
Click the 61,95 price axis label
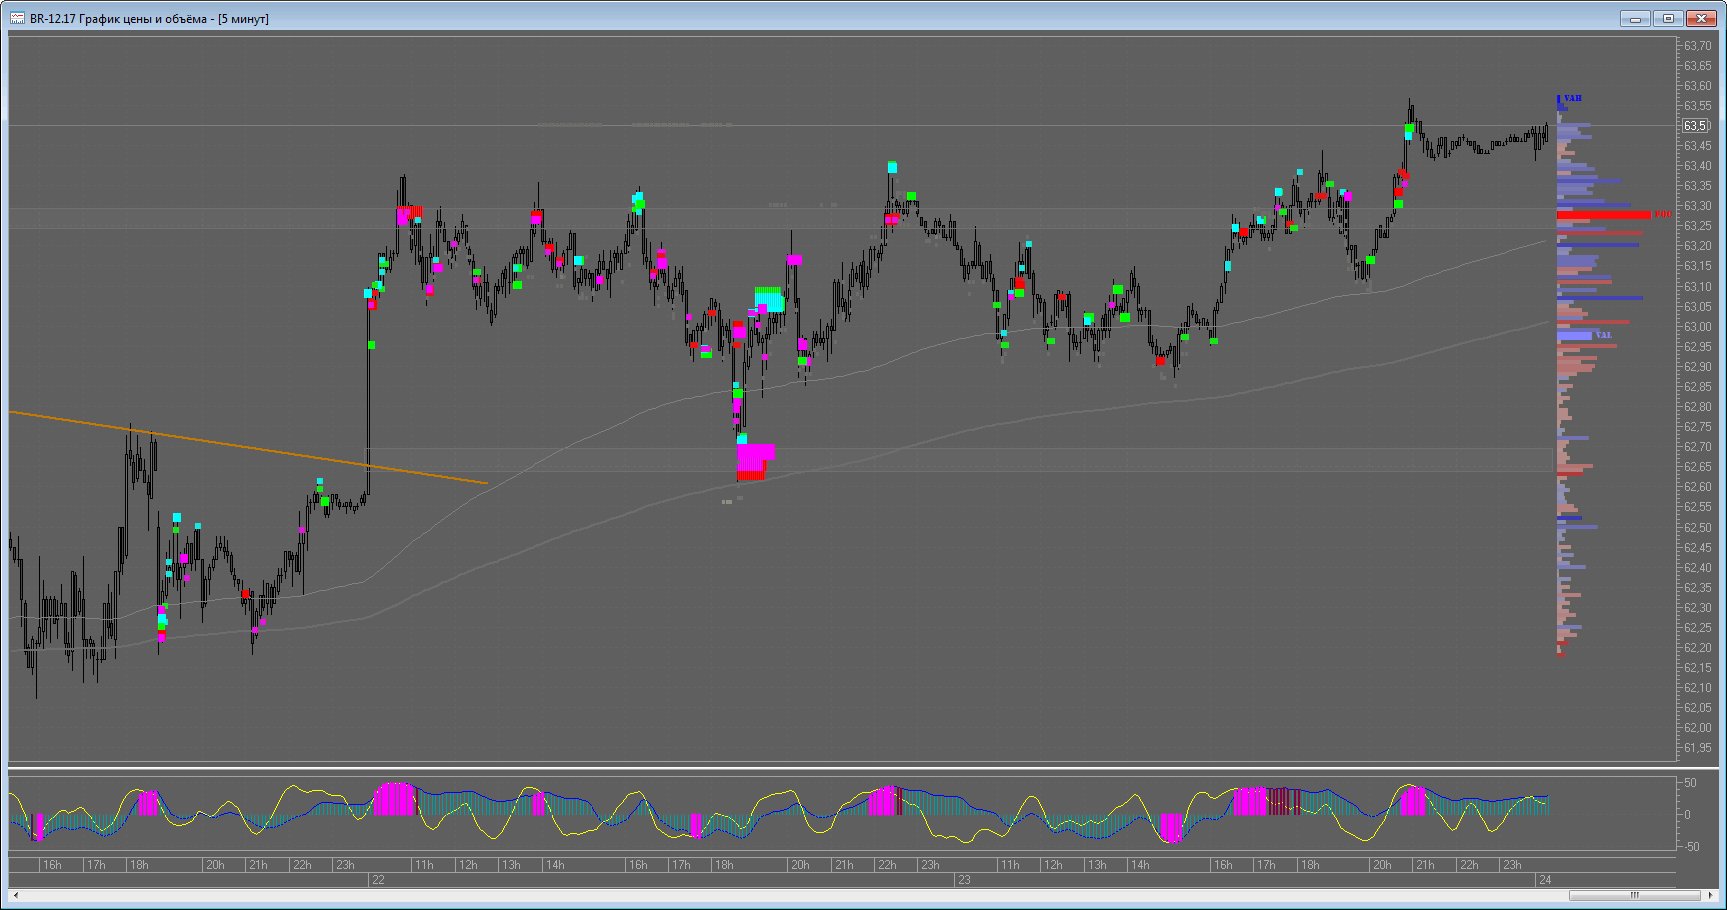coord(1697,748)
